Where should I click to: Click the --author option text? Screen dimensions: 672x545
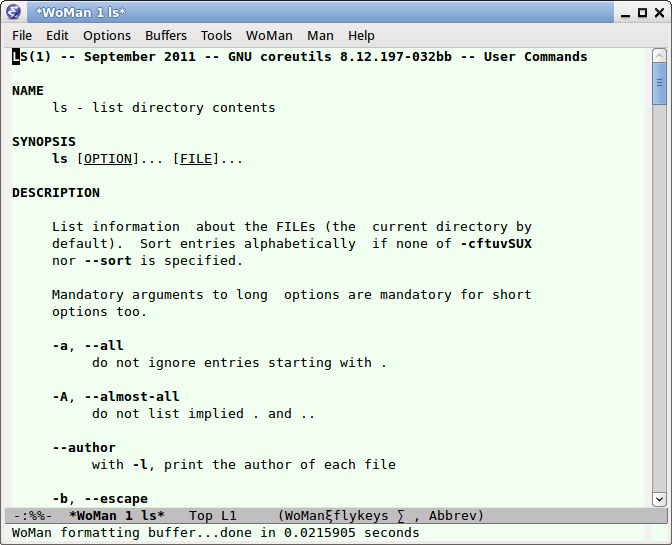(84, 448)
